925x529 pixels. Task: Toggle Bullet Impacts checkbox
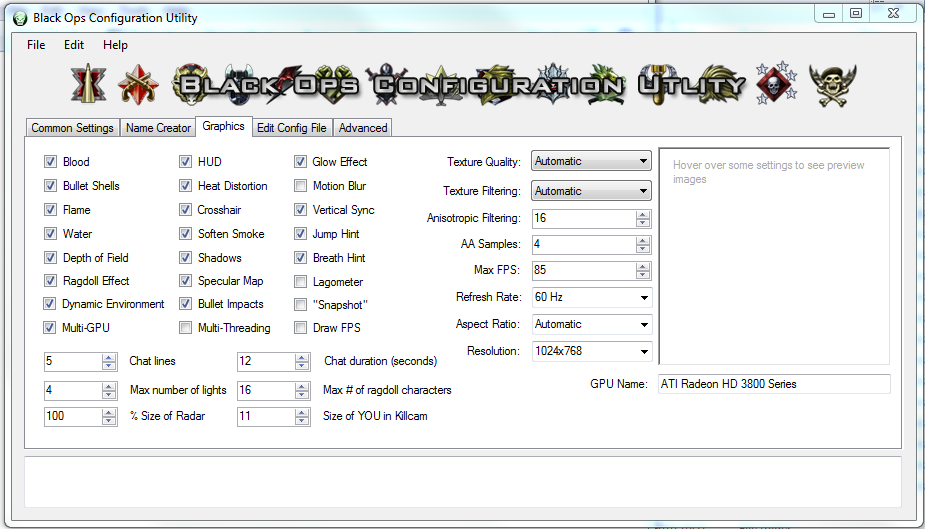[x=185, y=304]
